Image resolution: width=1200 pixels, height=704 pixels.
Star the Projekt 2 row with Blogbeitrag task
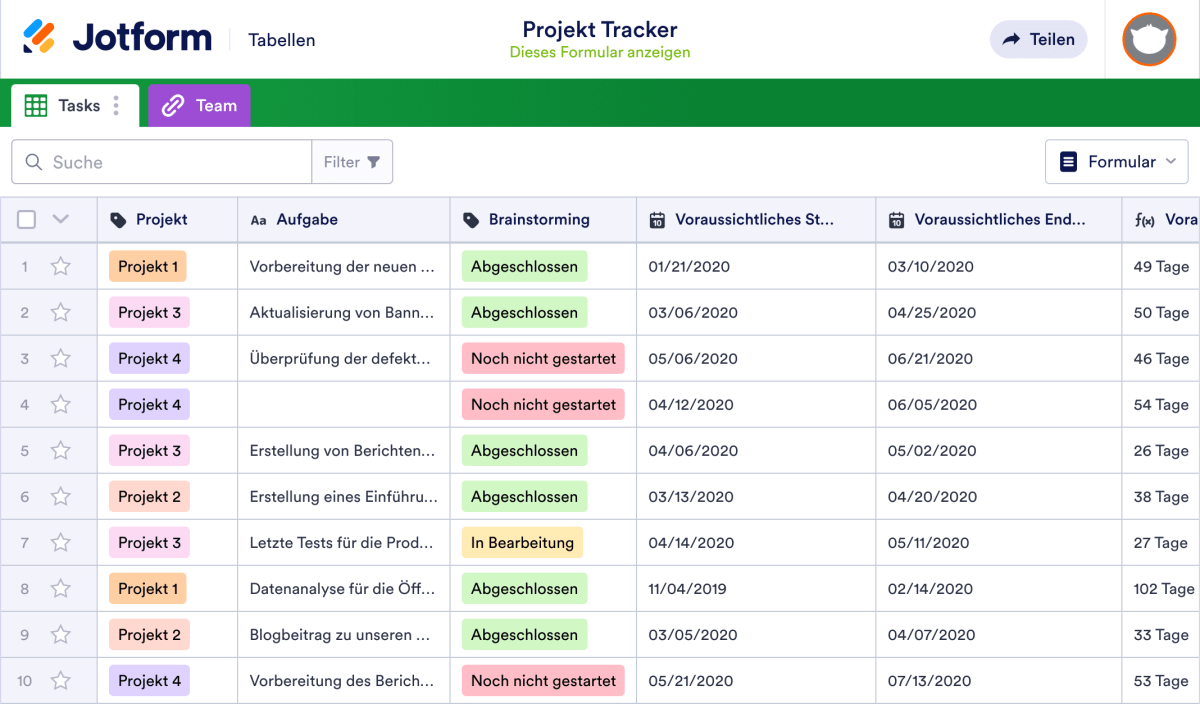pyautogui.click(x=60, y=634)
